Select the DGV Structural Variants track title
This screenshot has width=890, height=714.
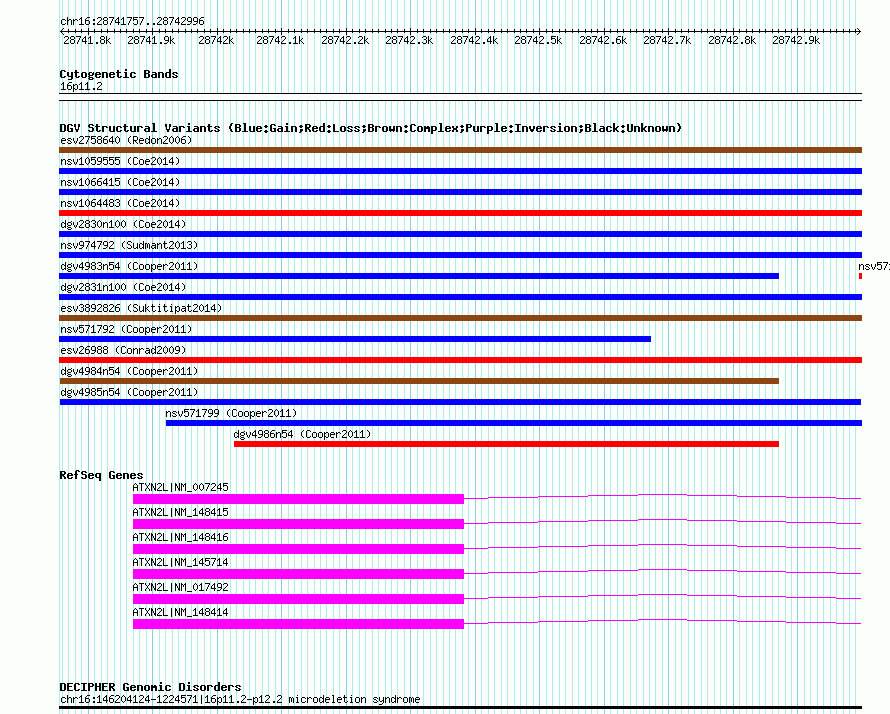[x=371, y=128]
